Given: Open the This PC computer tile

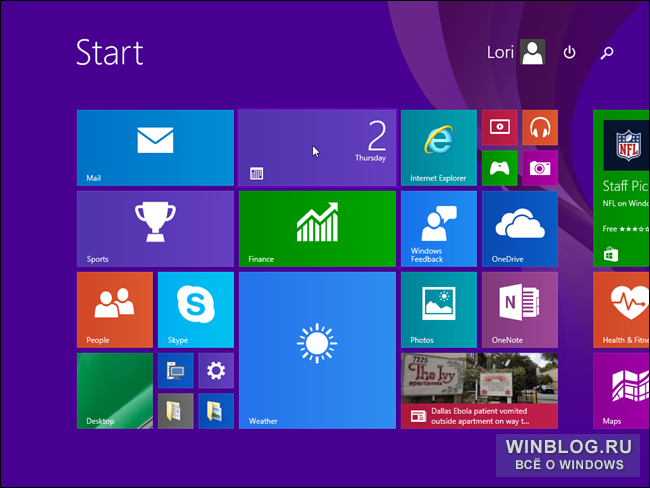Looking at the screenshot, I should (x=175, y=371).
